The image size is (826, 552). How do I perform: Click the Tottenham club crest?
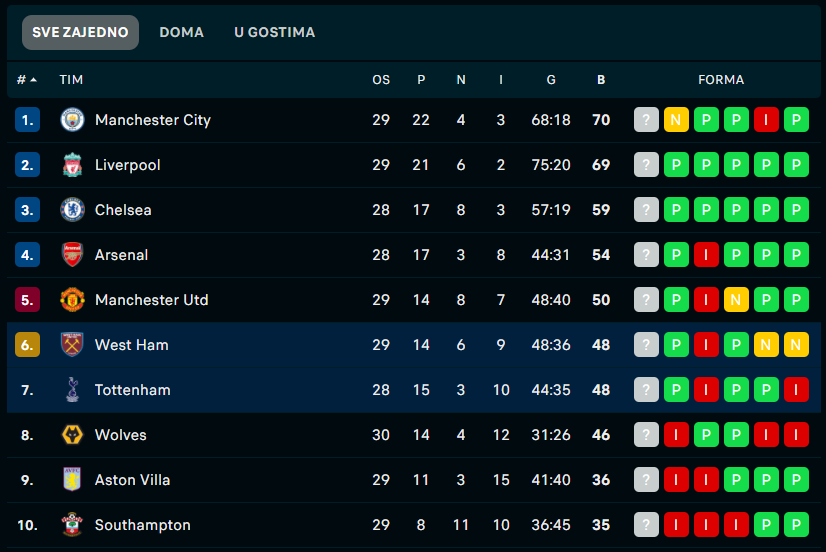[72, 390]
